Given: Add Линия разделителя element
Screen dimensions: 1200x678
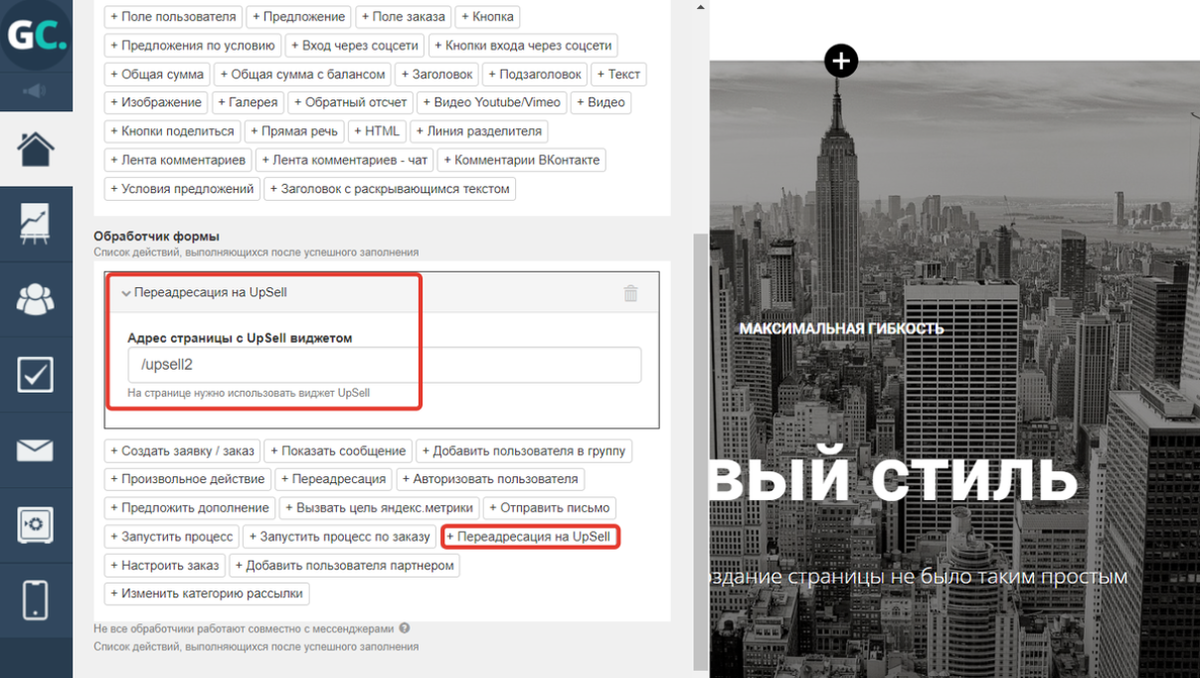Looking at the screenshot, I should tap(478, 131).
